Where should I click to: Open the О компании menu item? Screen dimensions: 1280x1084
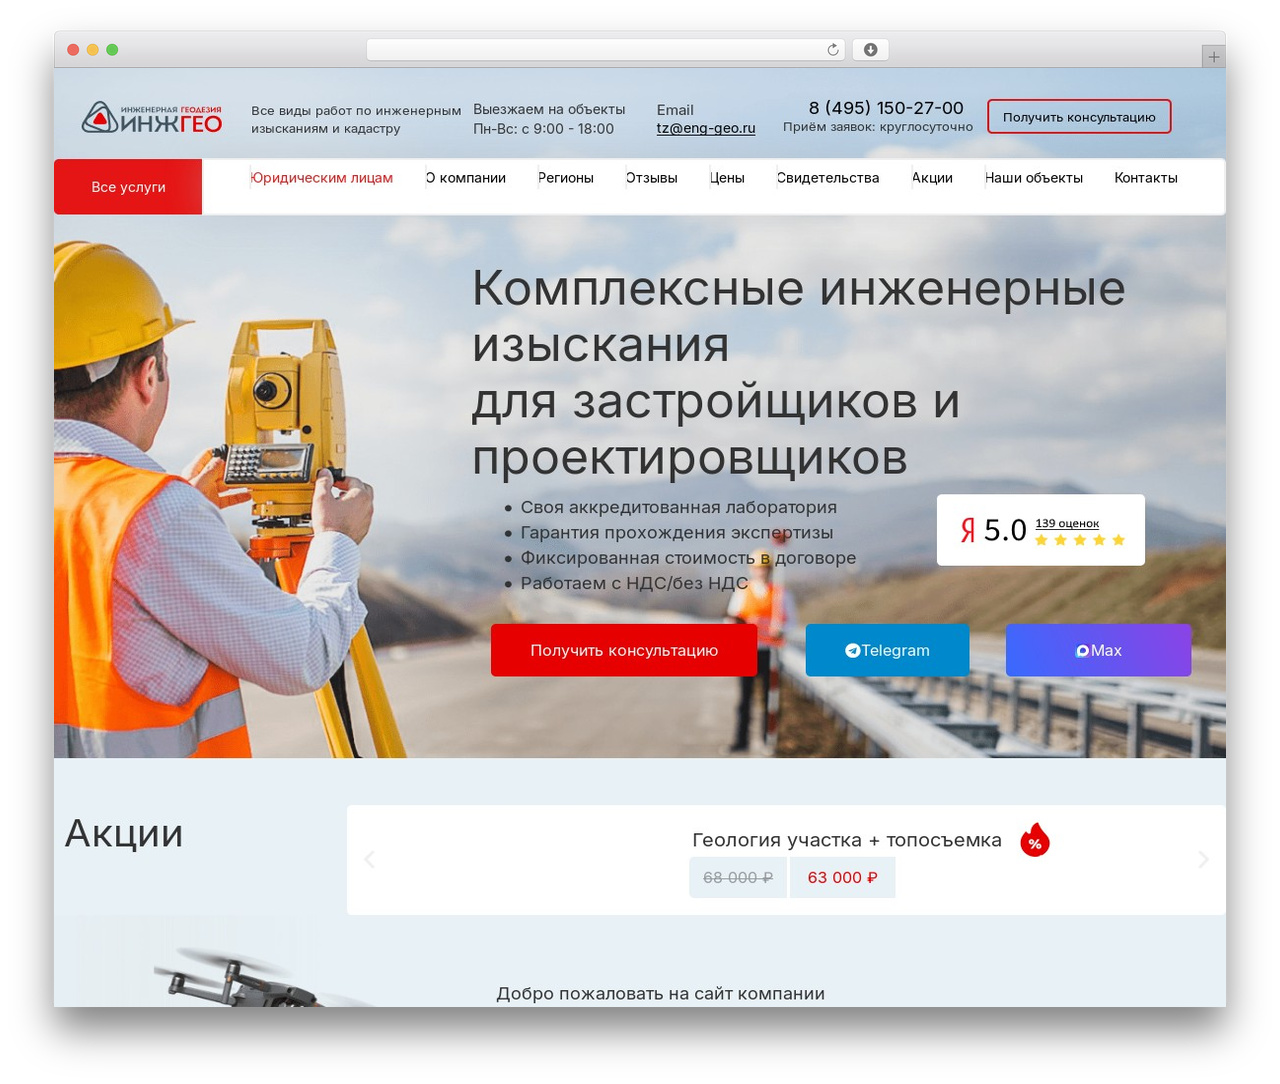(465, 178)
